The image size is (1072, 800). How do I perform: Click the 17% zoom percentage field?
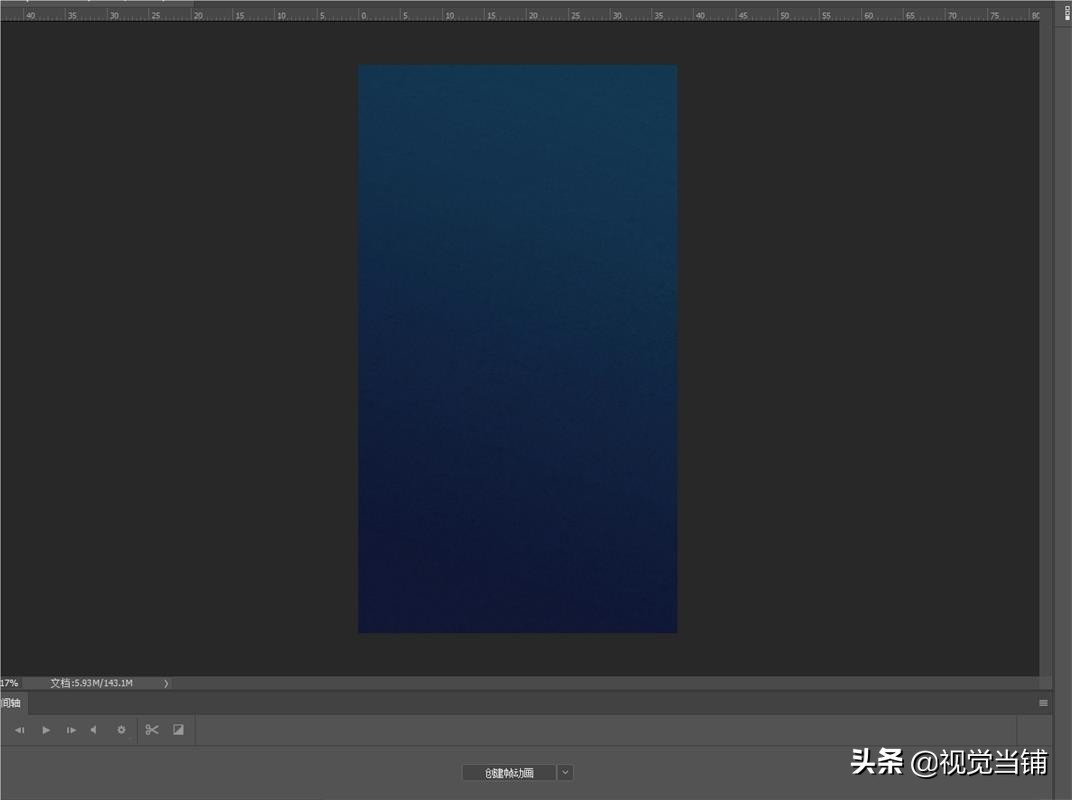tap(8, 682)
